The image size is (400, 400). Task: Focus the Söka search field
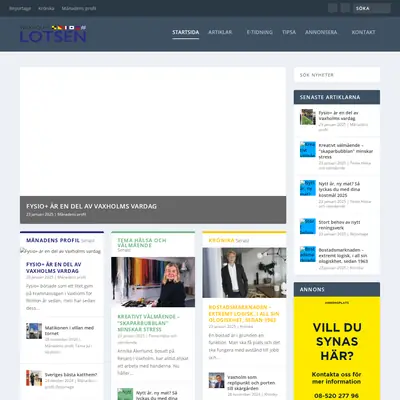click(372, 8)
